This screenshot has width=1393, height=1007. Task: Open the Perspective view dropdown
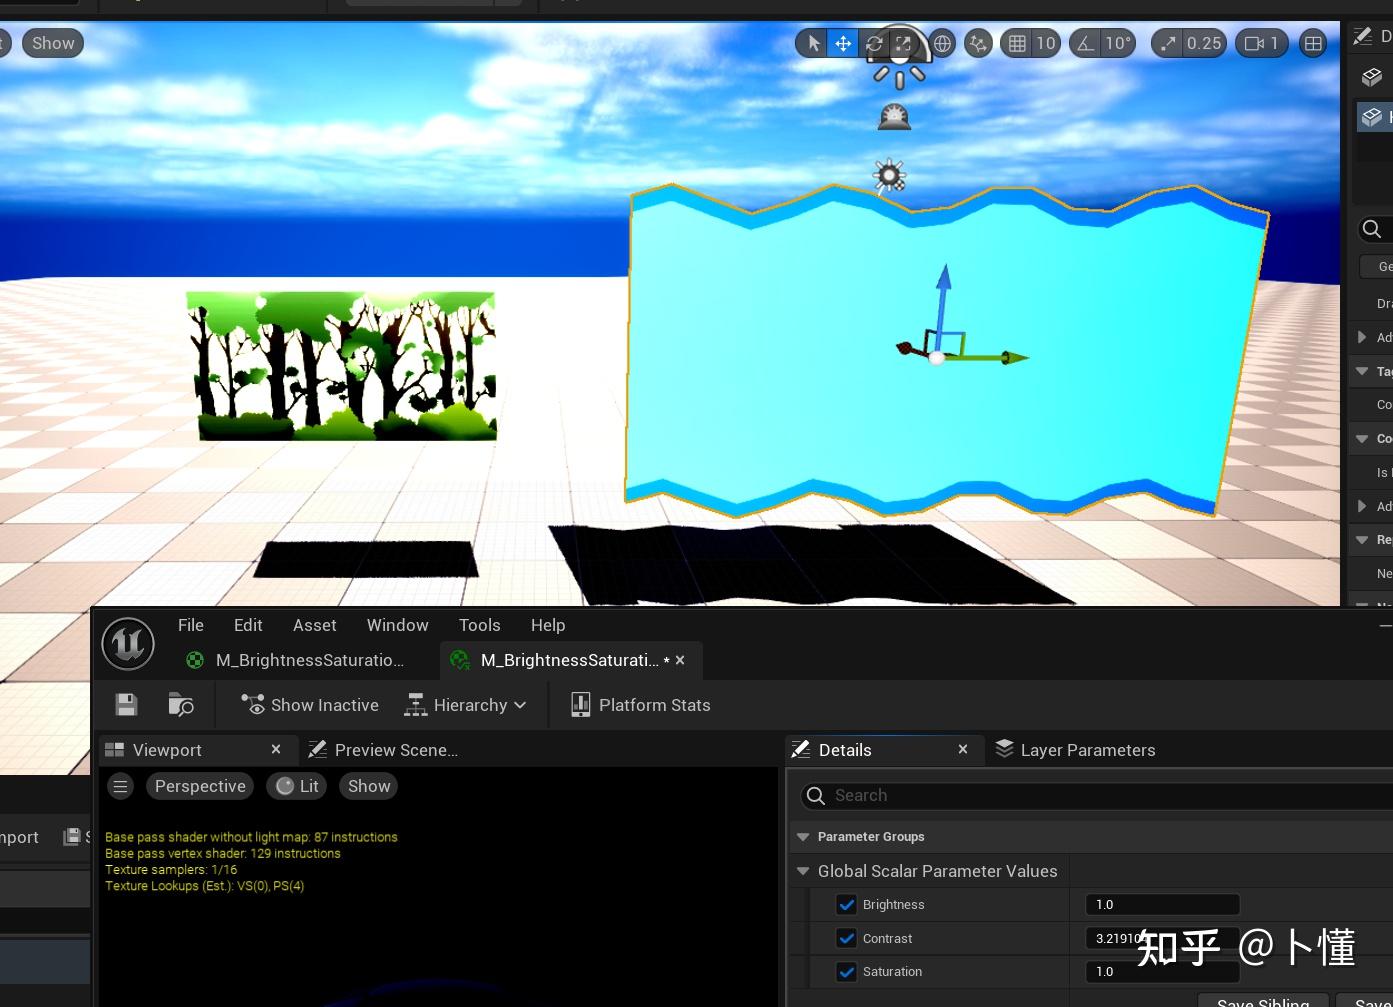pos(199,786)
